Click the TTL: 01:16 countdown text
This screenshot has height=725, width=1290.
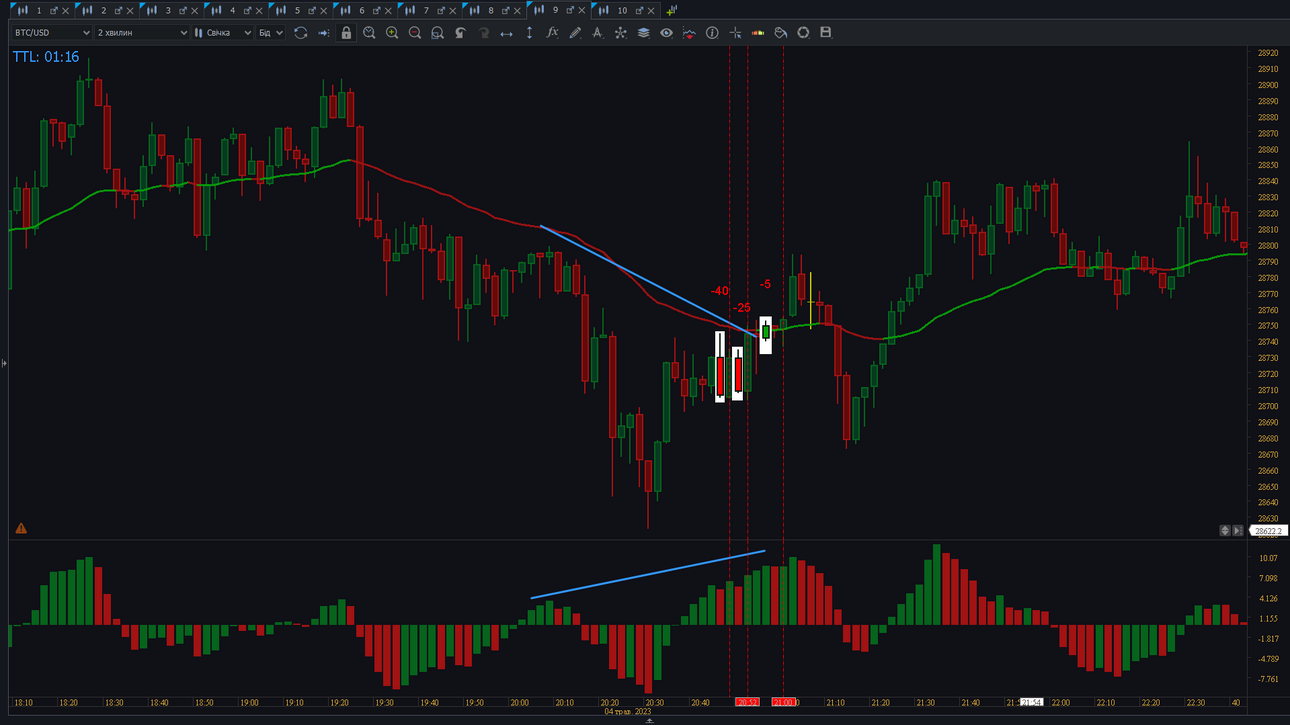(x=46, y=57)
